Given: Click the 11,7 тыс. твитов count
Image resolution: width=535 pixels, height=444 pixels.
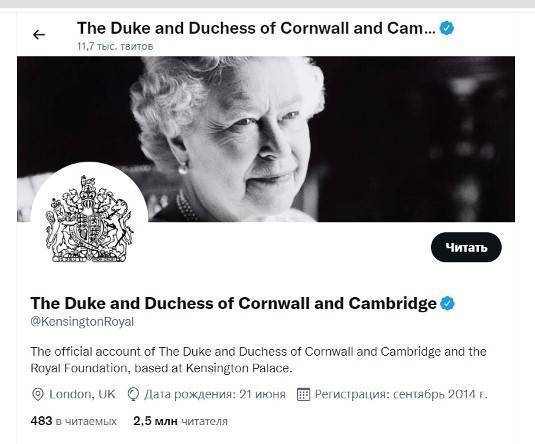Looking at the screenshot, I should click(x=115, y=46).
